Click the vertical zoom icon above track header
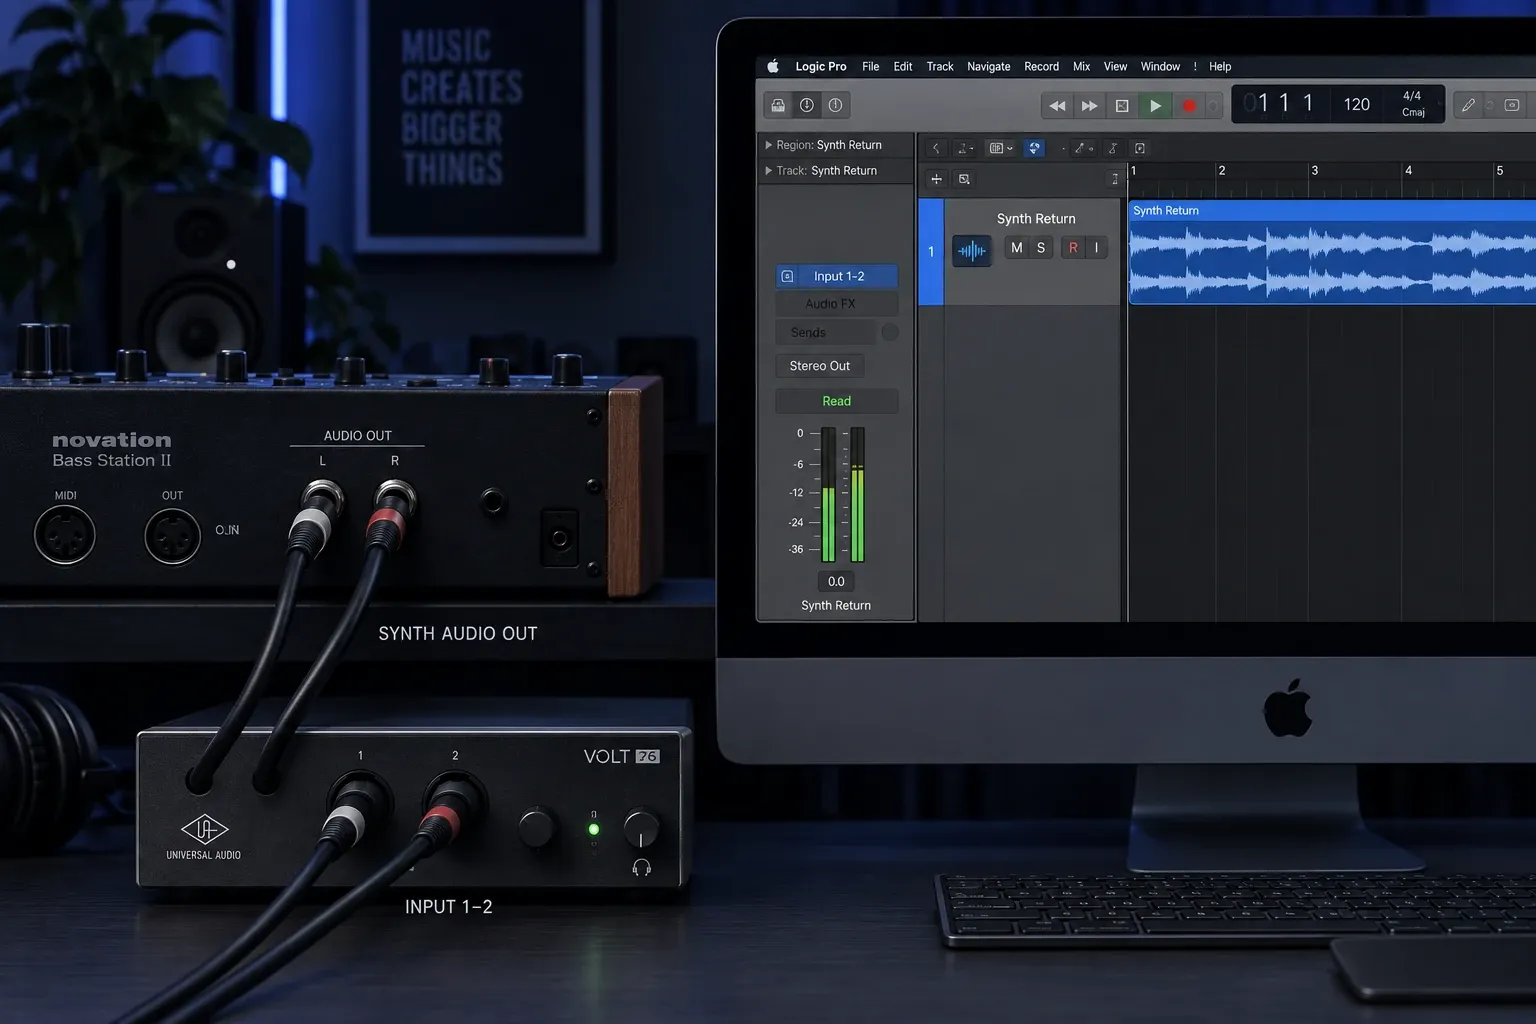The image size is (1536, 1024). coord(1114,179)
